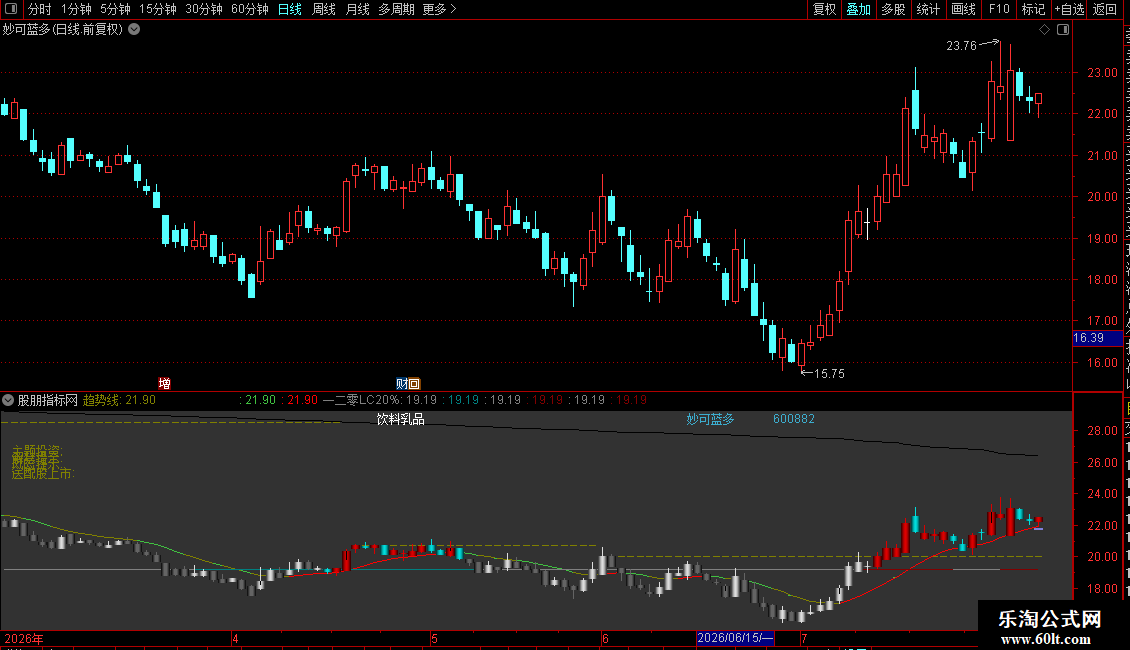Click the 回 marker icon beside 财

click(x=414, y=383)
